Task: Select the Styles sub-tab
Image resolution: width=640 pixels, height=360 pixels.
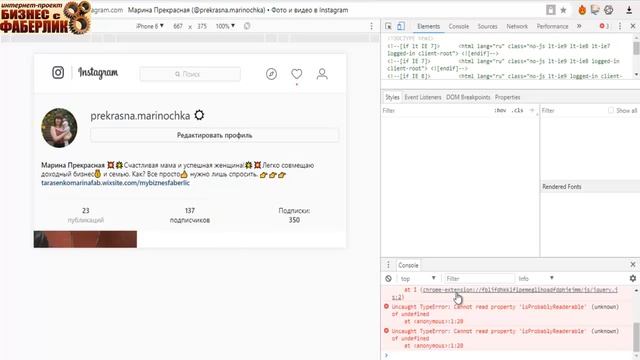Action: 392,97
